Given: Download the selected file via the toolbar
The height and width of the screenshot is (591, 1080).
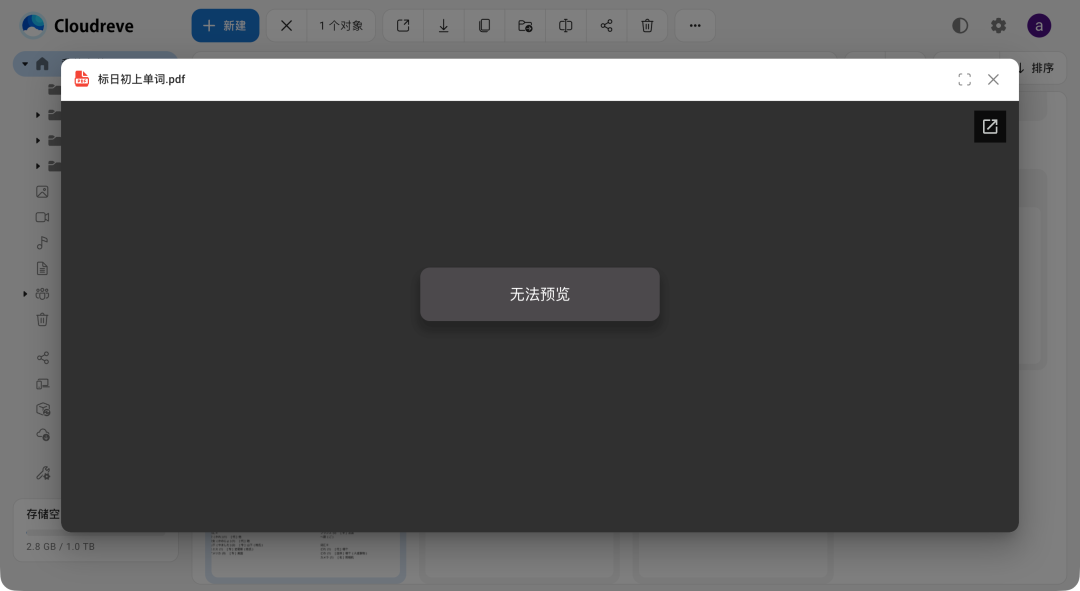Looking at the screenshot, I should click(443, 26).
